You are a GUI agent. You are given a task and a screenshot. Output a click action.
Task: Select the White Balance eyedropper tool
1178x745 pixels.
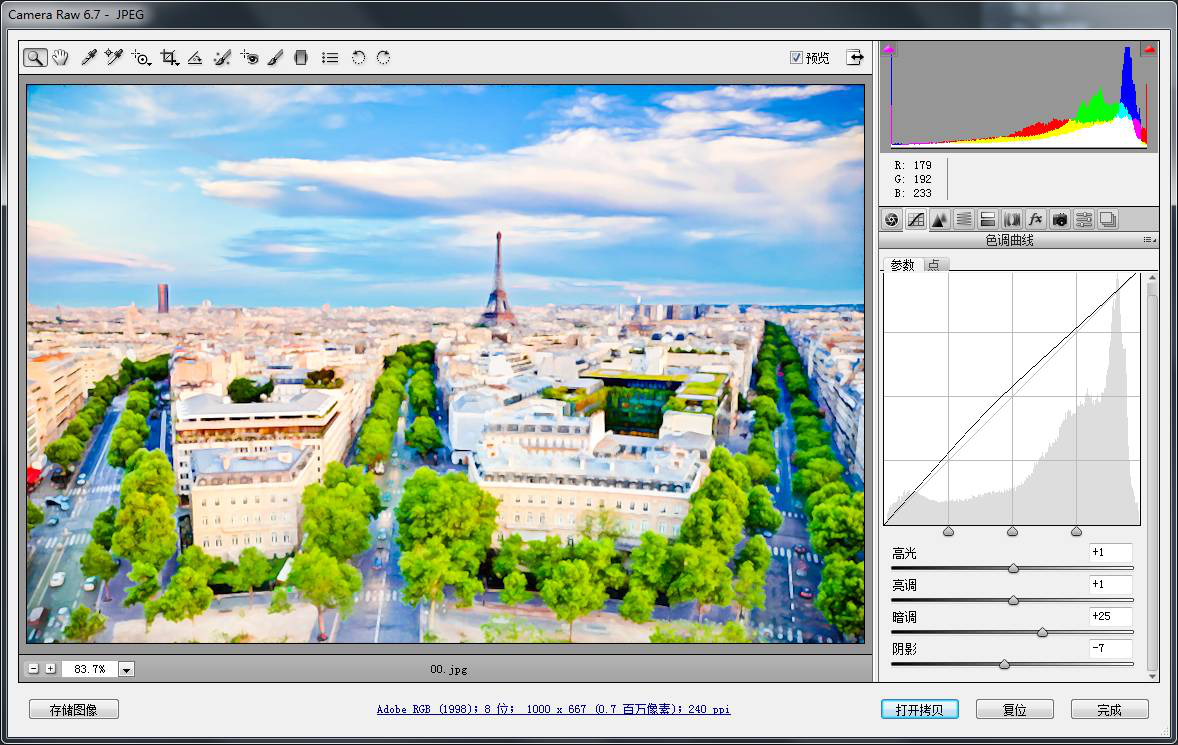89,58
